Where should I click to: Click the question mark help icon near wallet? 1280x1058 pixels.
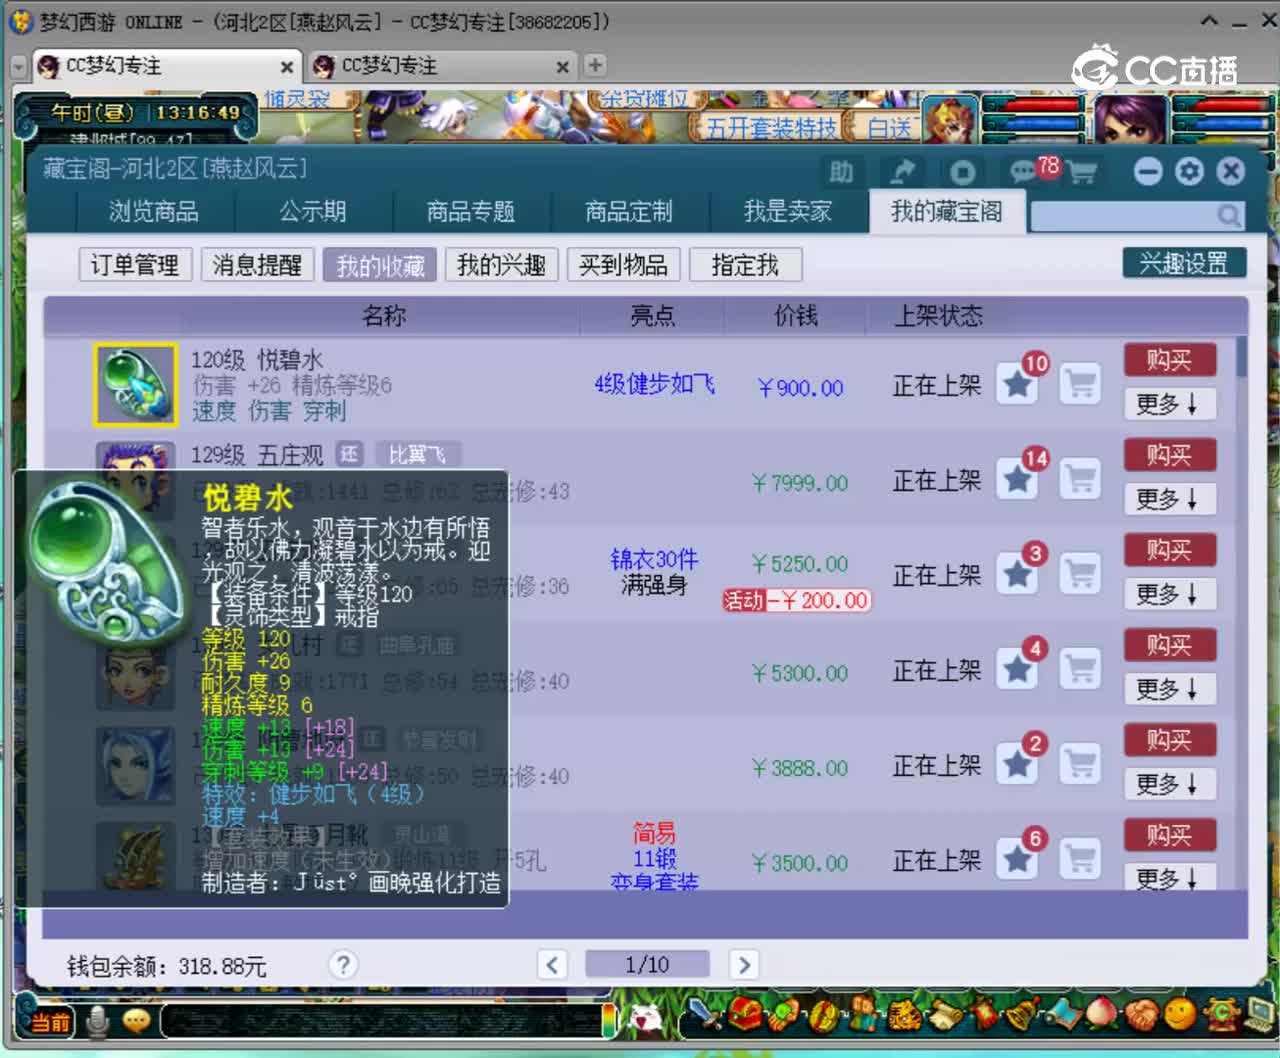(343, 964)
